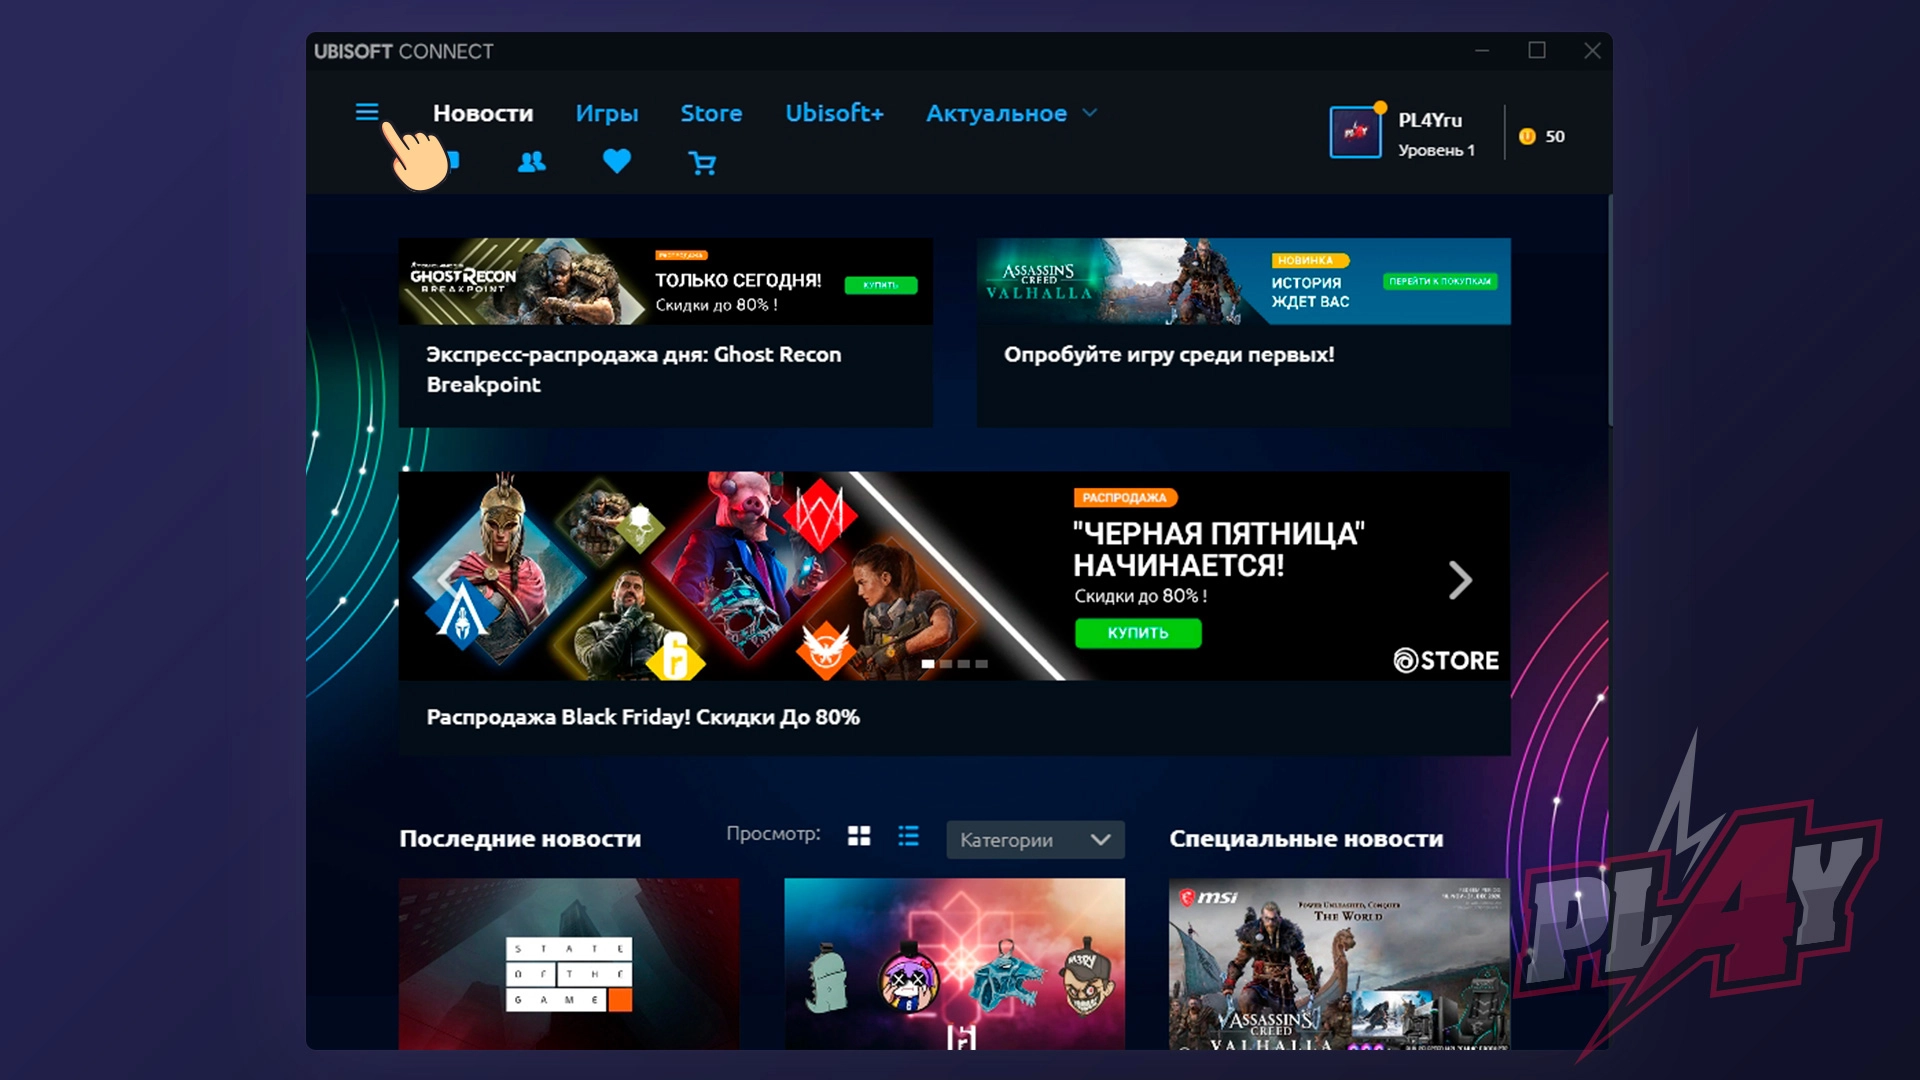1920x1080 pixels.
Task: Click the Units coin balance icon
Action: coord(1527,137)
